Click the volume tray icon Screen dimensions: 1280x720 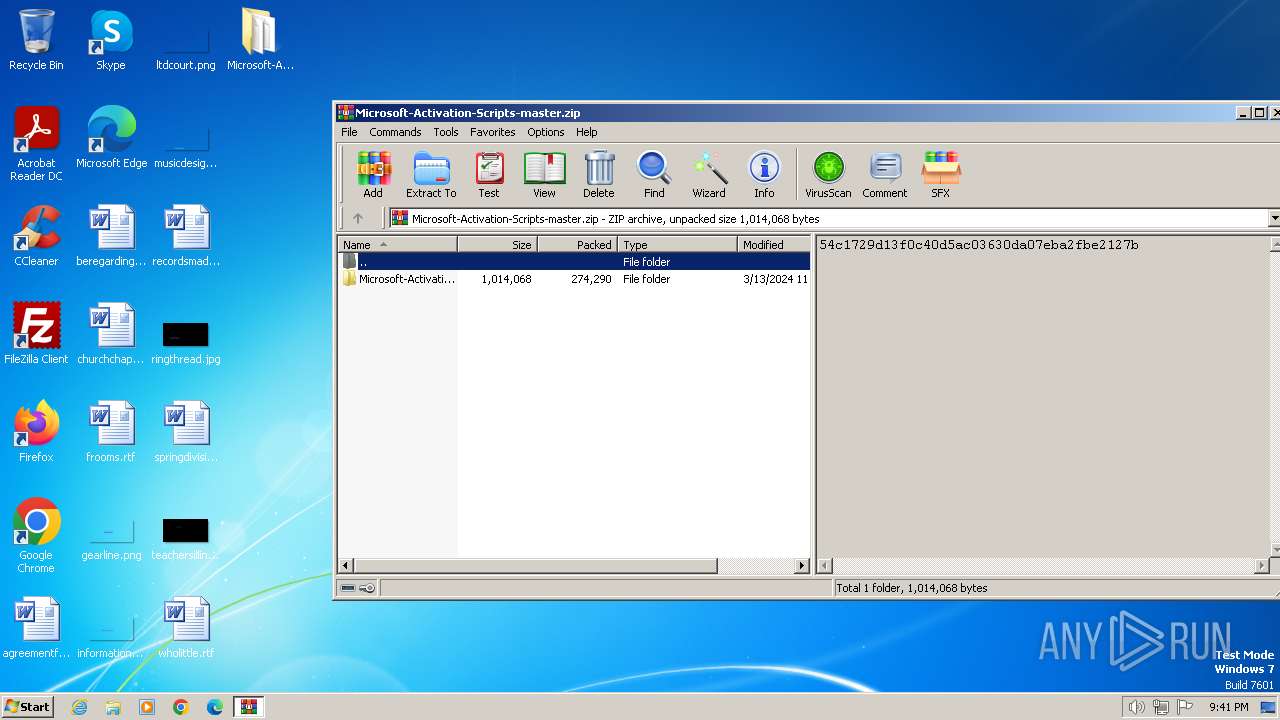(1136, 707)
